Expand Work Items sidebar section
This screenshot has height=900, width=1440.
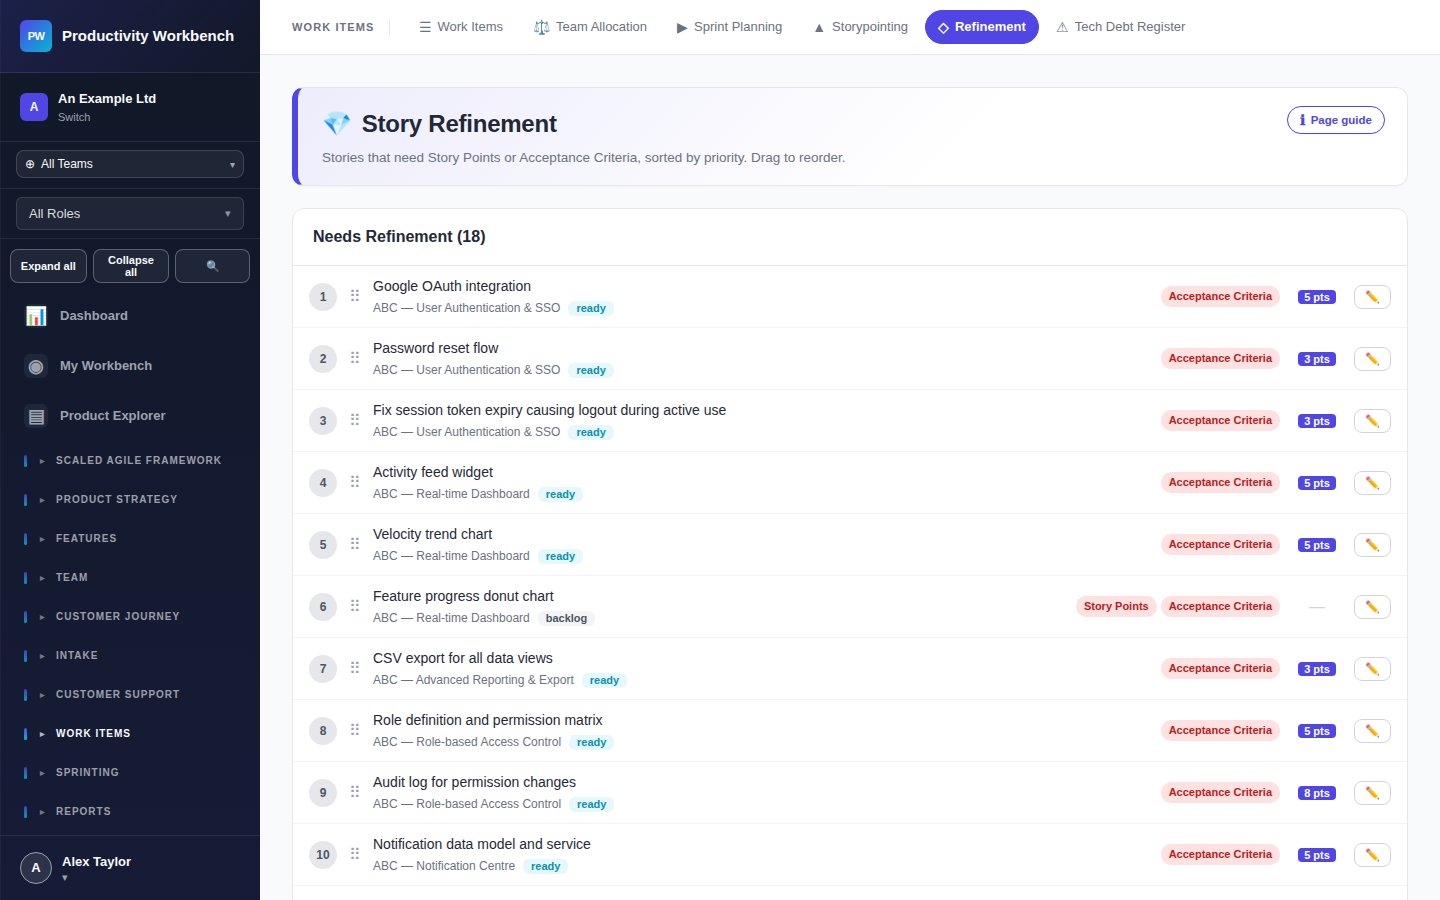130,734
